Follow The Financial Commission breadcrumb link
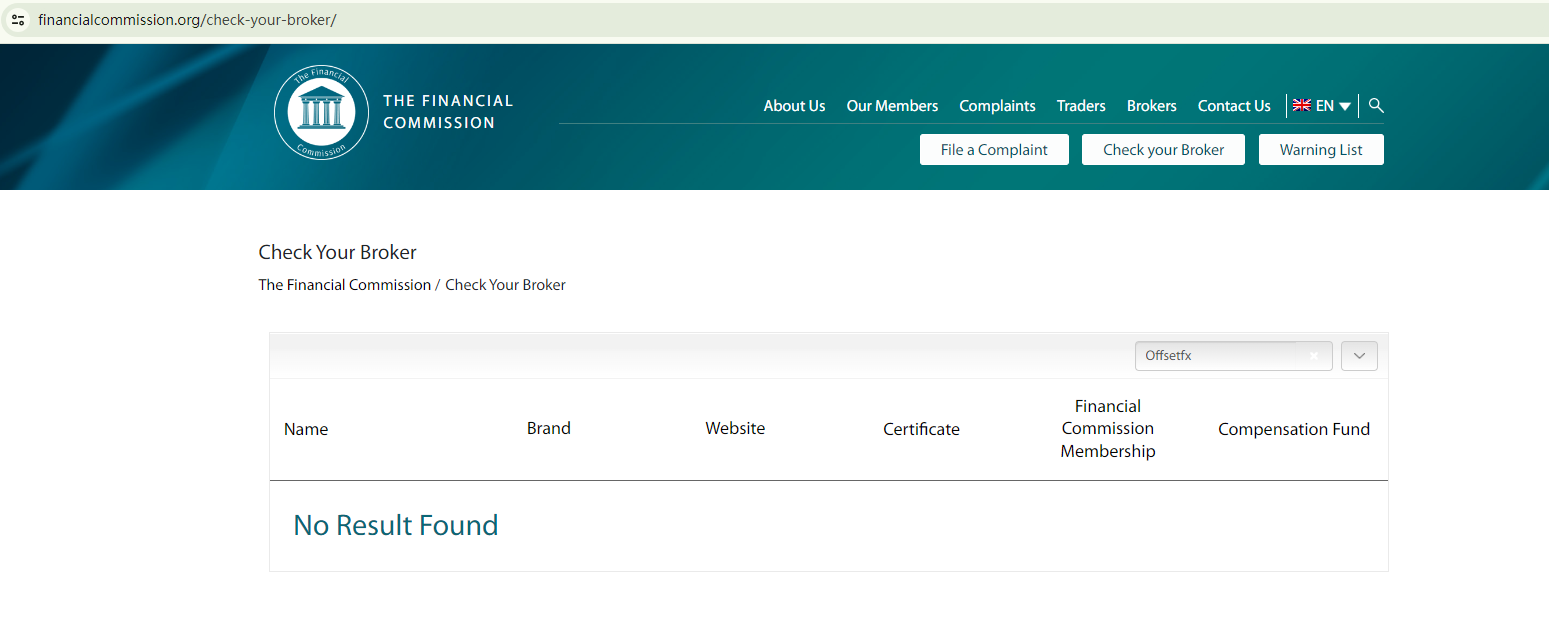 [344, 285]
